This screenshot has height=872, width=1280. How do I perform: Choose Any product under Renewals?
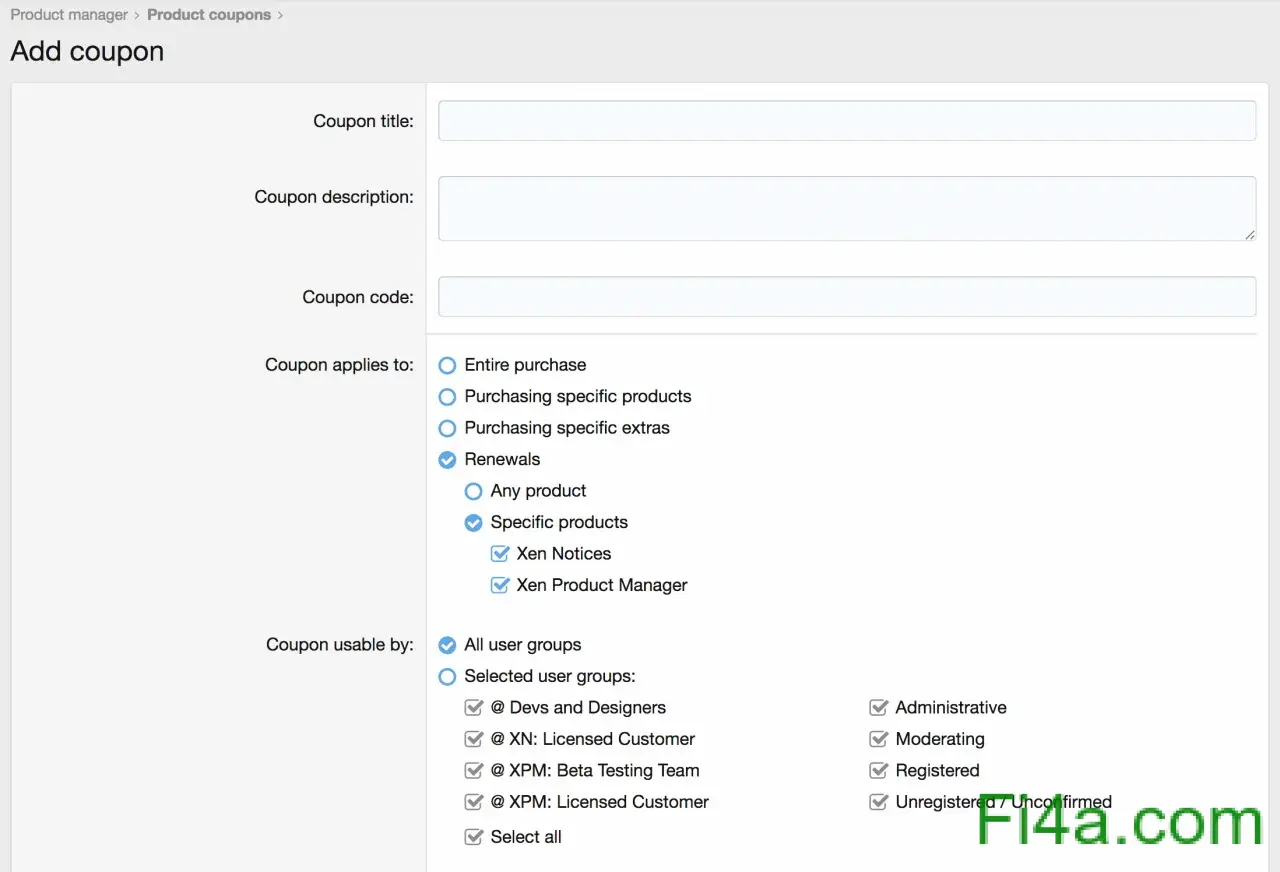point(474,491)
